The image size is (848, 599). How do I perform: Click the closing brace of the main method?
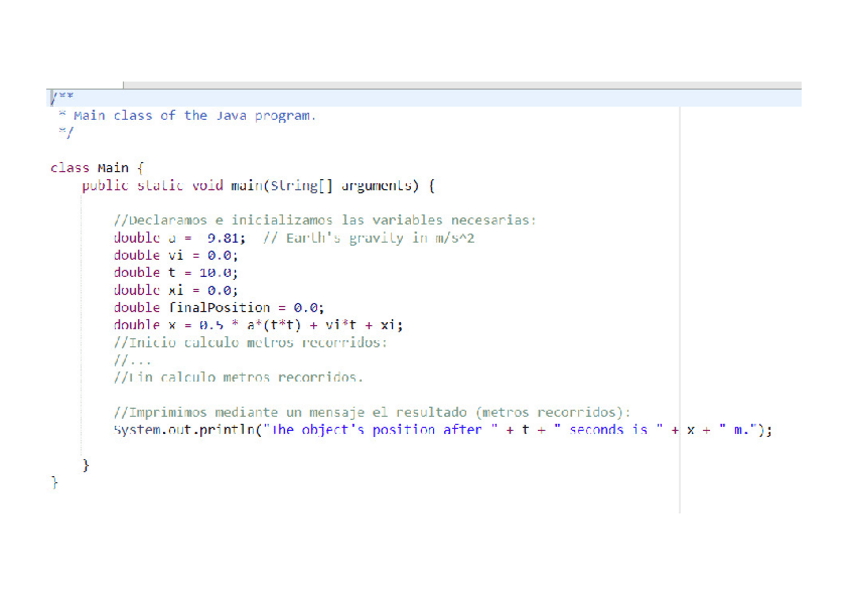click(x=86, y=464)
